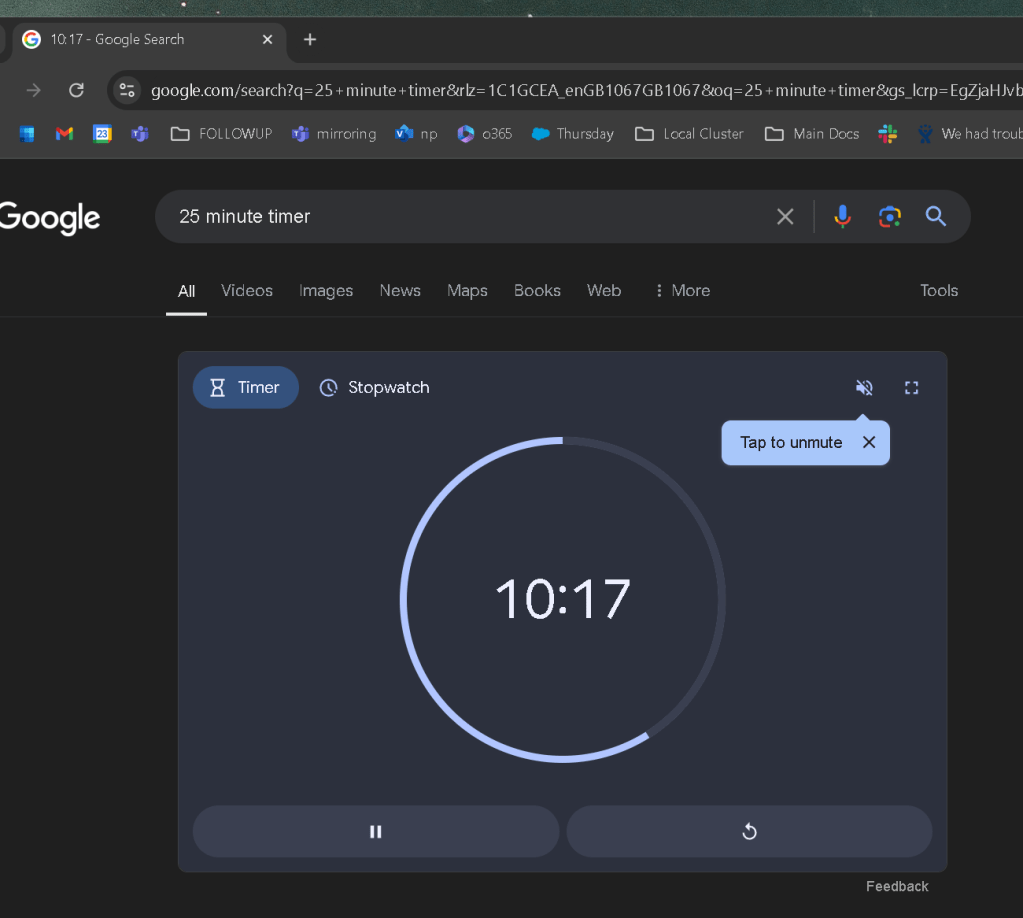Start a voice search with the microphone
The width and height of the screenshot is (1023, 918).
pos(842,217)
